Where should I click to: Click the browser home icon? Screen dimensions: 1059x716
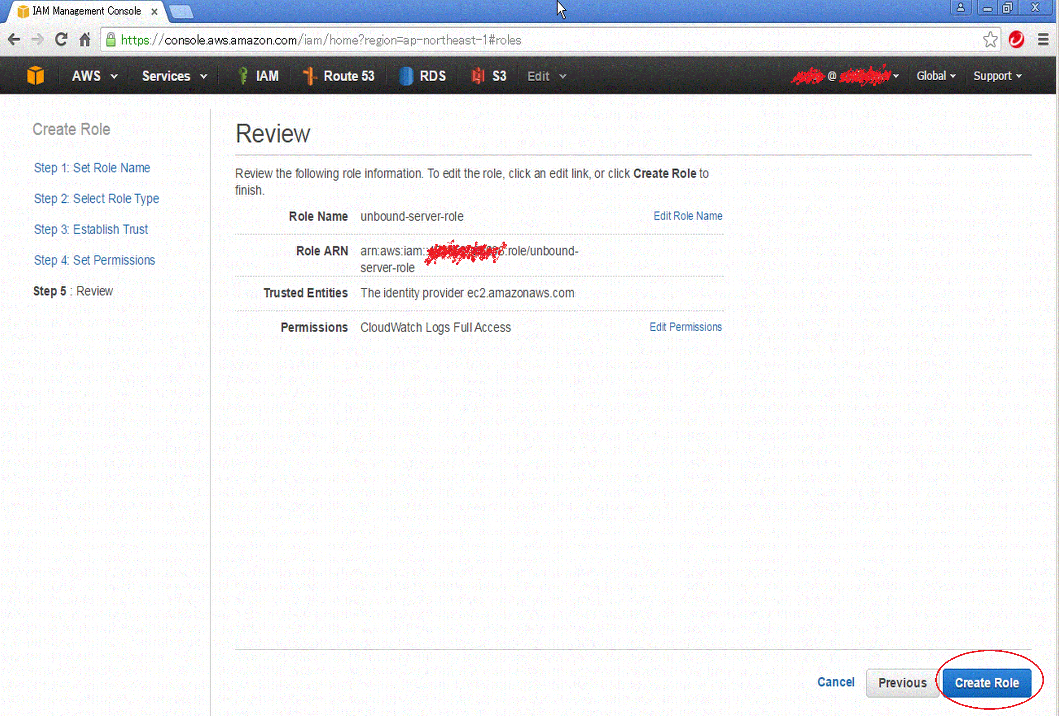[x=85, y=39]
